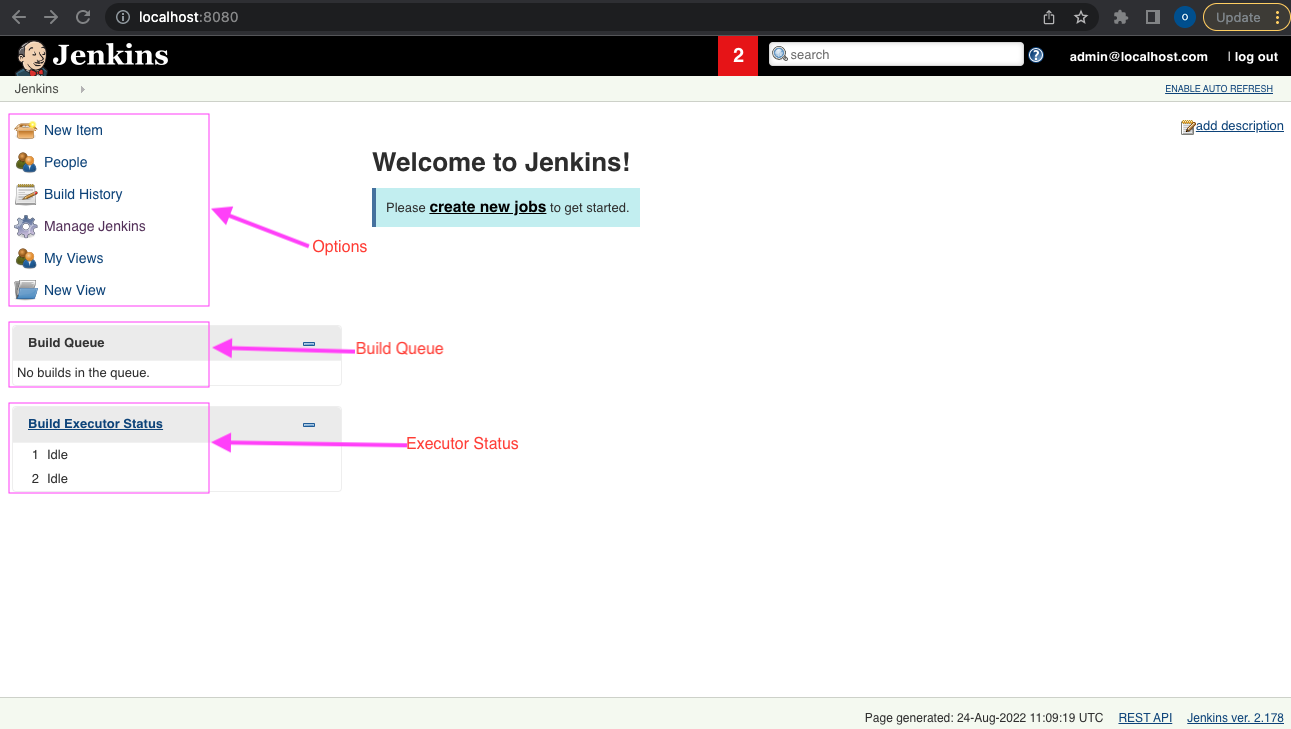
Task: Click the red notification badge showing 2
Action: [737, 55]
